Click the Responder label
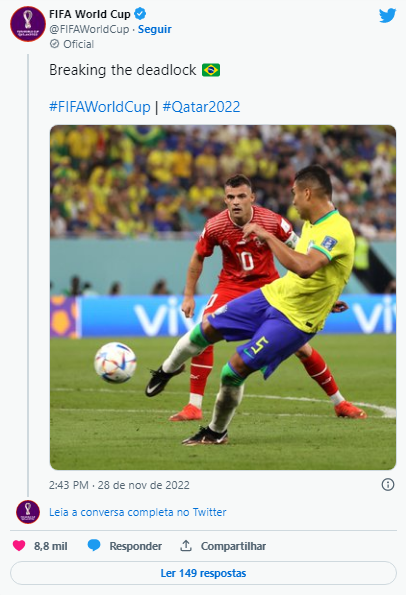Screen dimensions: 406x595 pyautogui.click(x=135, y=546)
